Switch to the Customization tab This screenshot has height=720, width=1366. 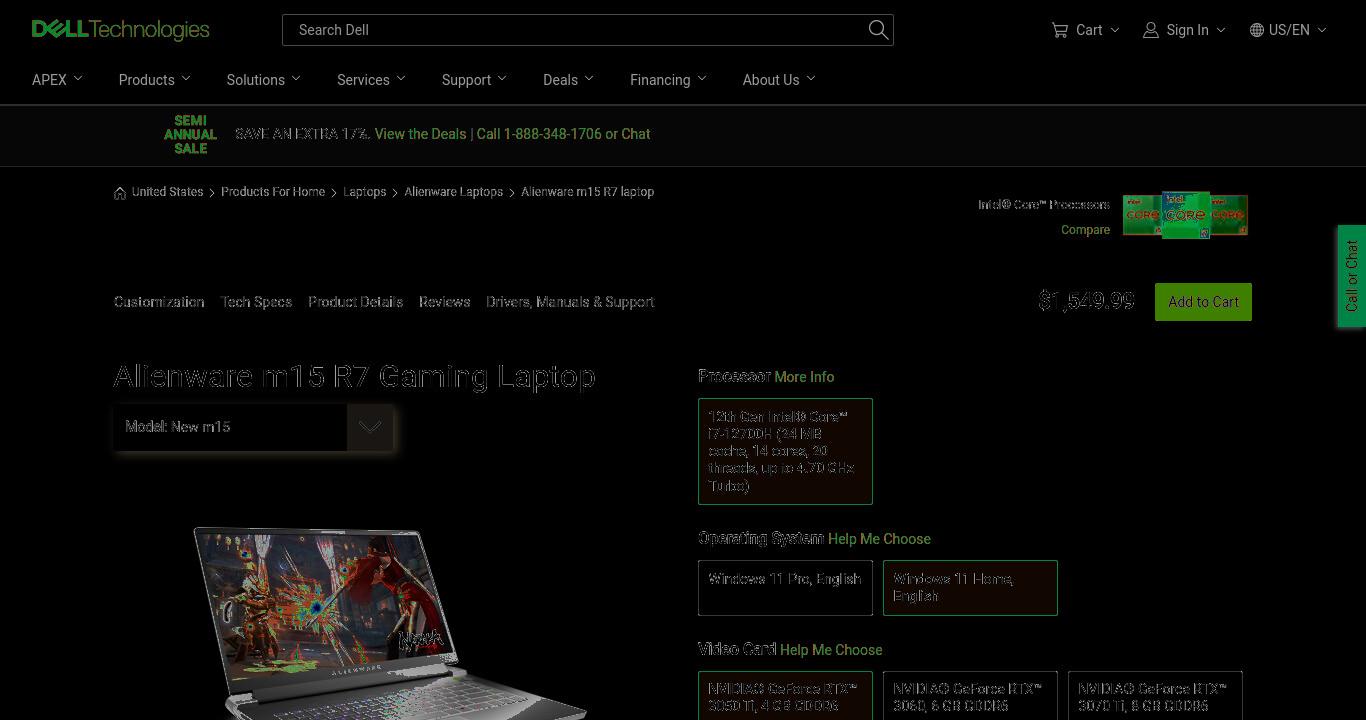coord(159,302)
